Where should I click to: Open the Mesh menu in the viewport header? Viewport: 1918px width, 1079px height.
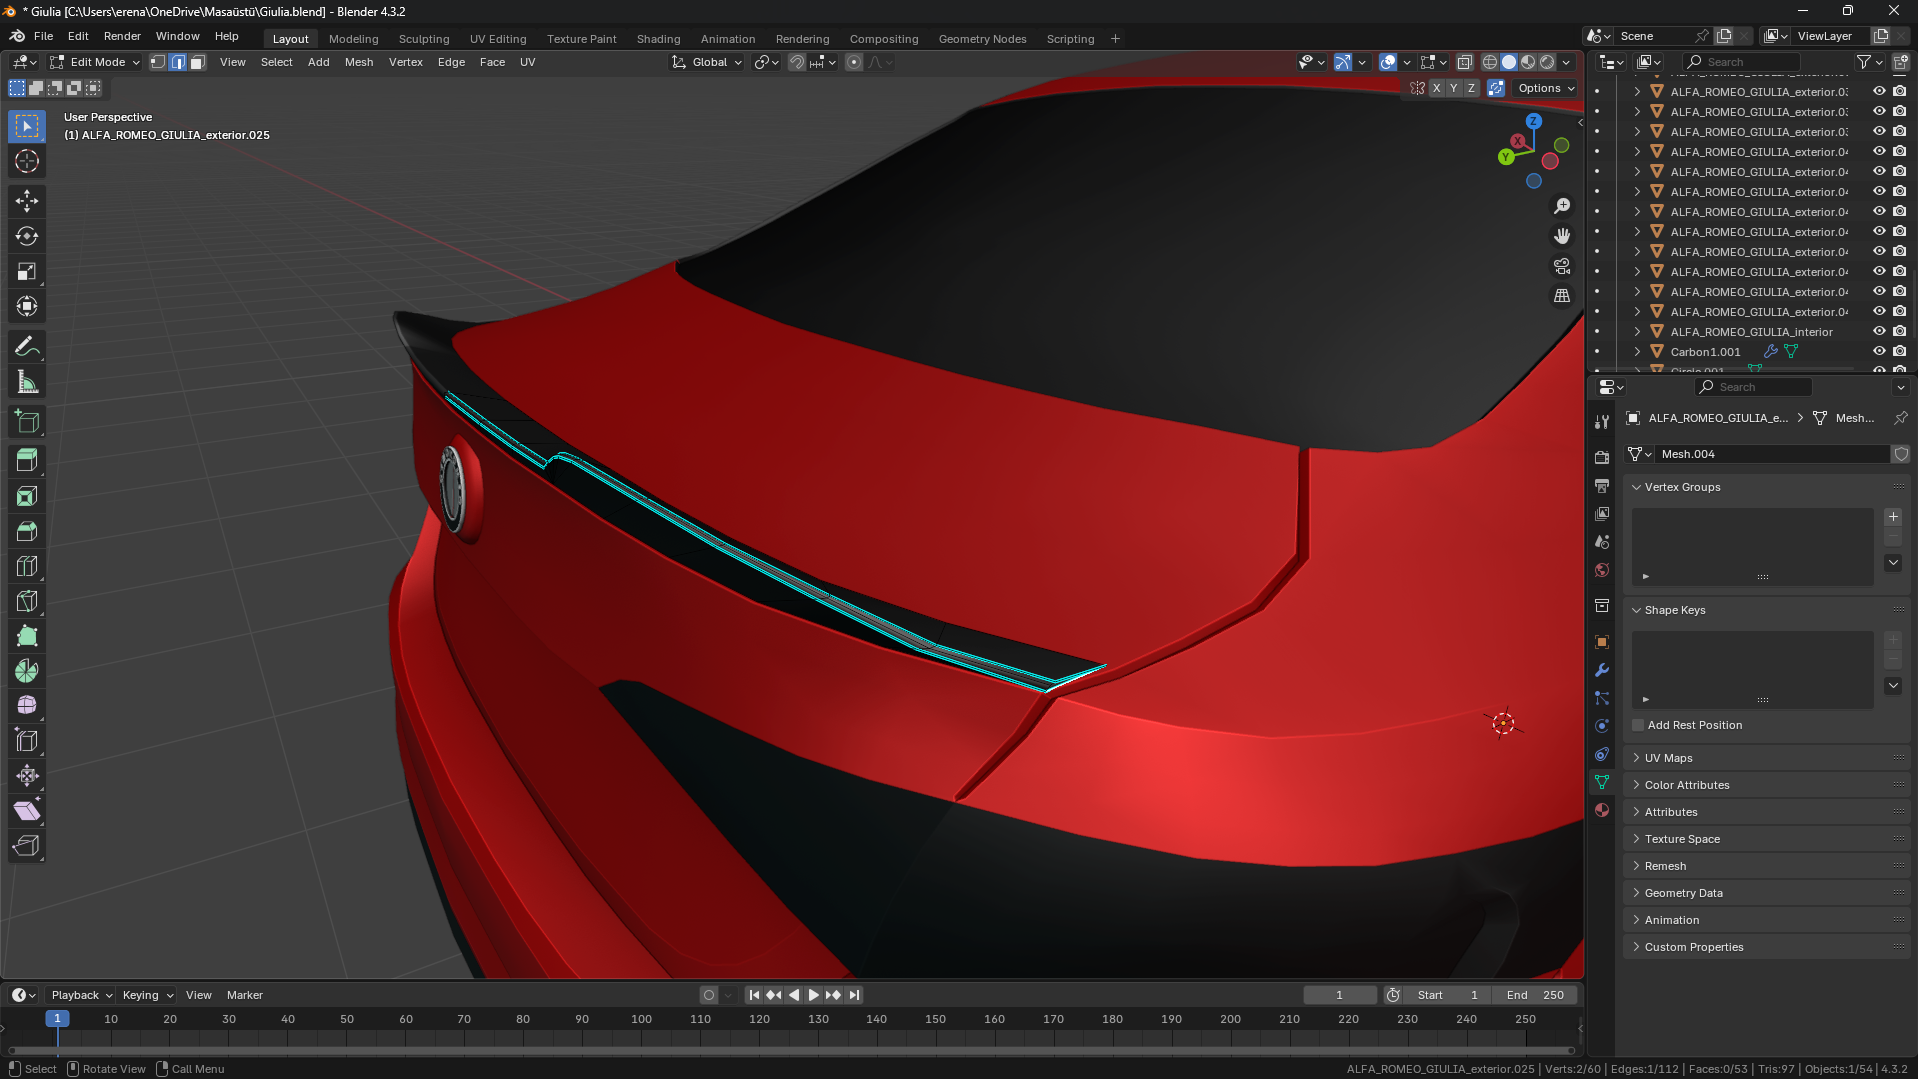point(359,62)
